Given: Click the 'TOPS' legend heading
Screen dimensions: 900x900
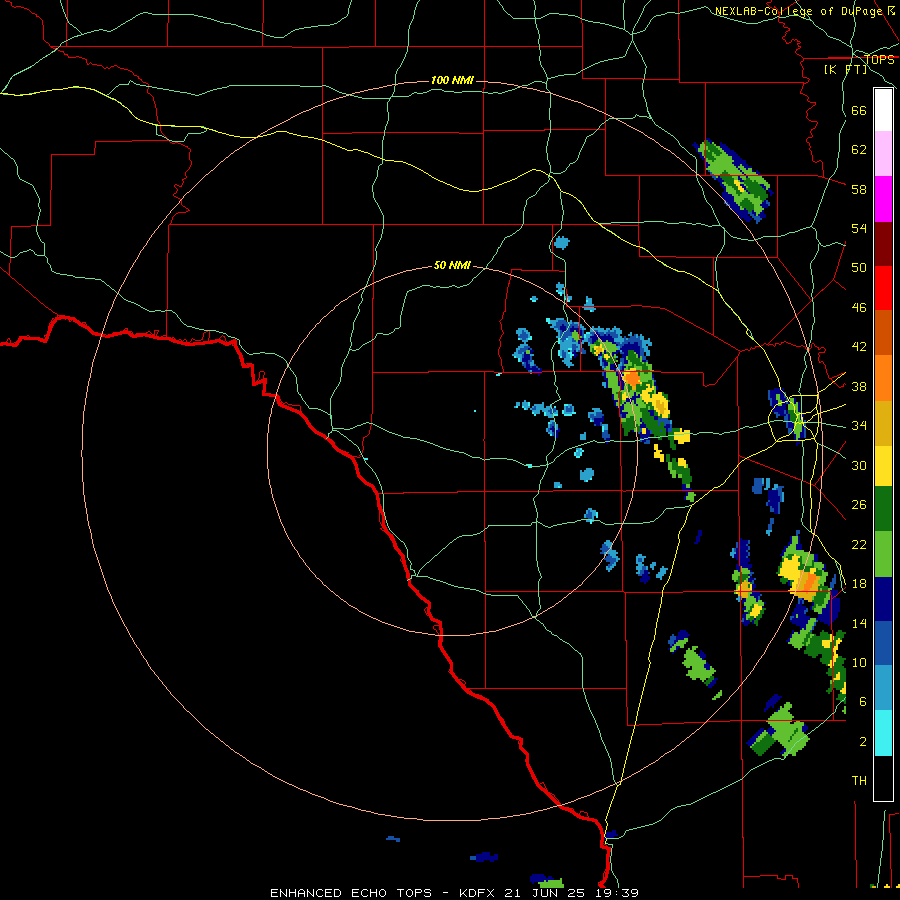Looking at the screenshot, I should (879, 60).
